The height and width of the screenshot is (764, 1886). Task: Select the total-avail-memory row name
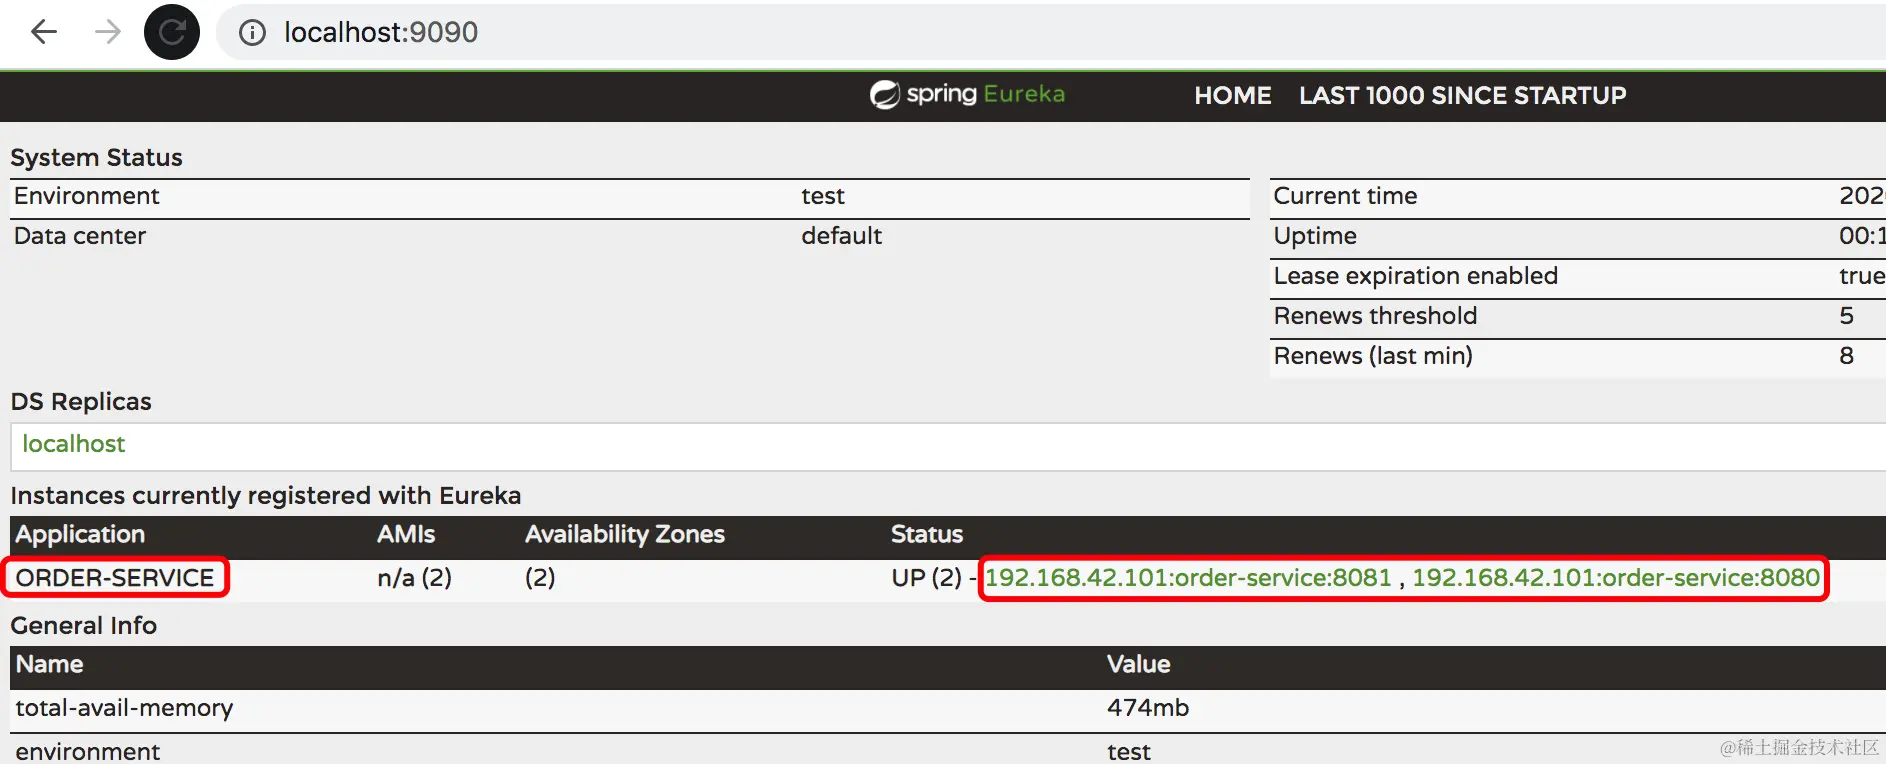click(124, 708)
